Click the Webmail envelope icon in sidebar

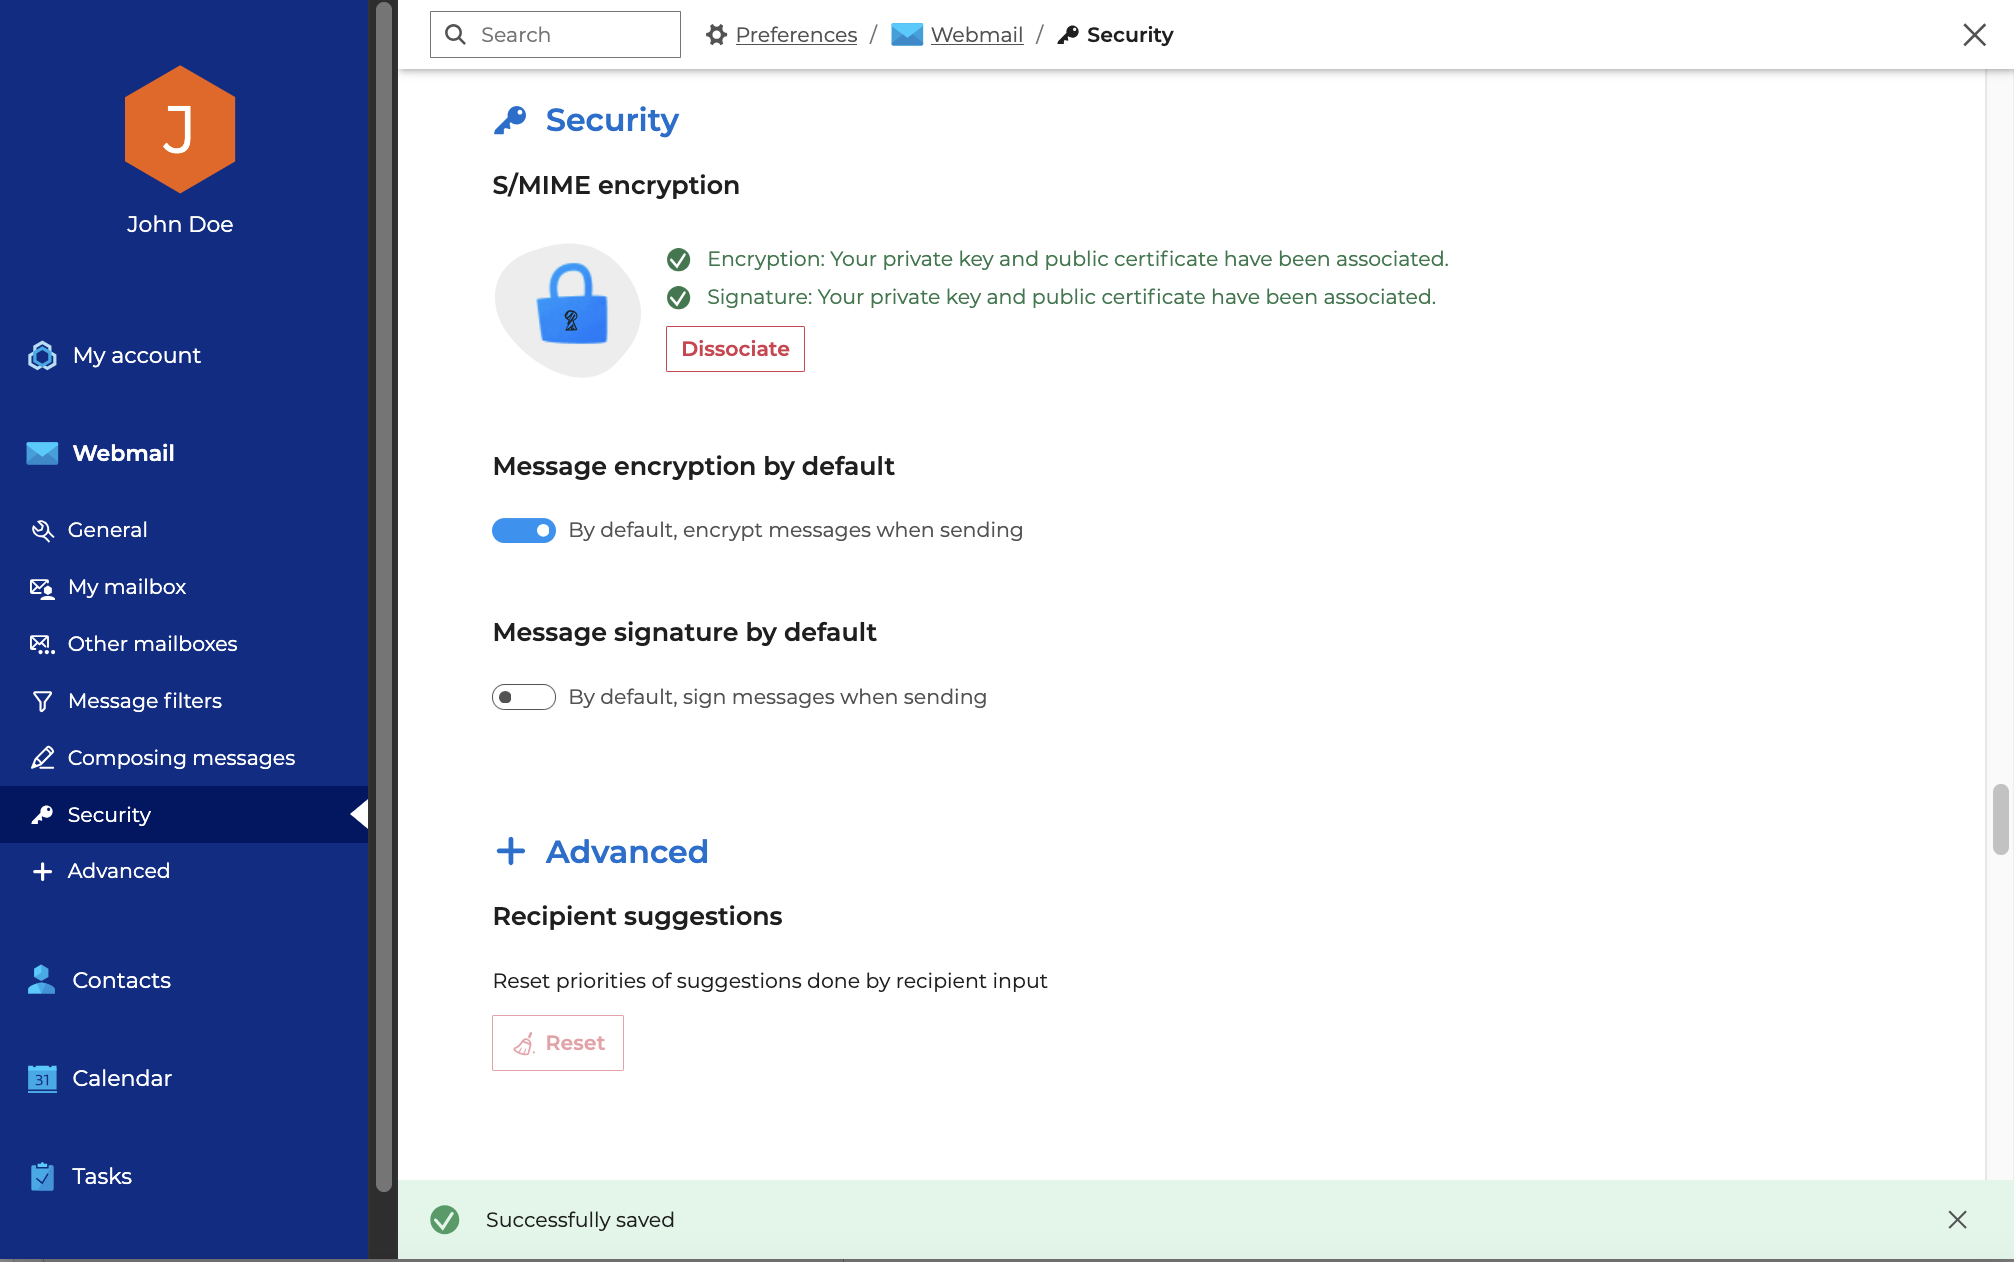click(x=42, y=454)
